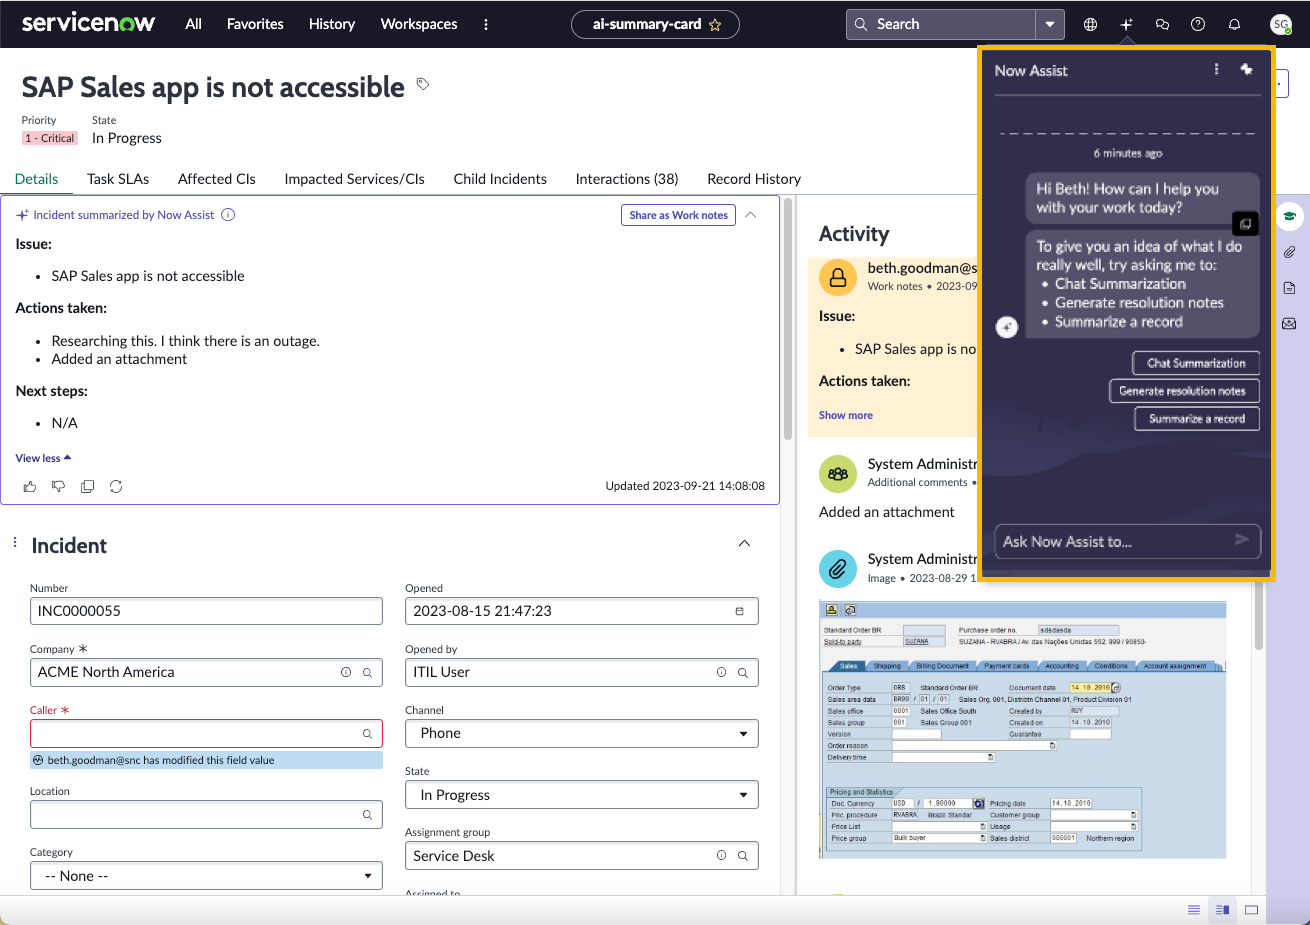The height and width of the screenshot is (925, 1310).
Task: Switch to the Impacted Services/CIs tab
Action: coord(355,179)
